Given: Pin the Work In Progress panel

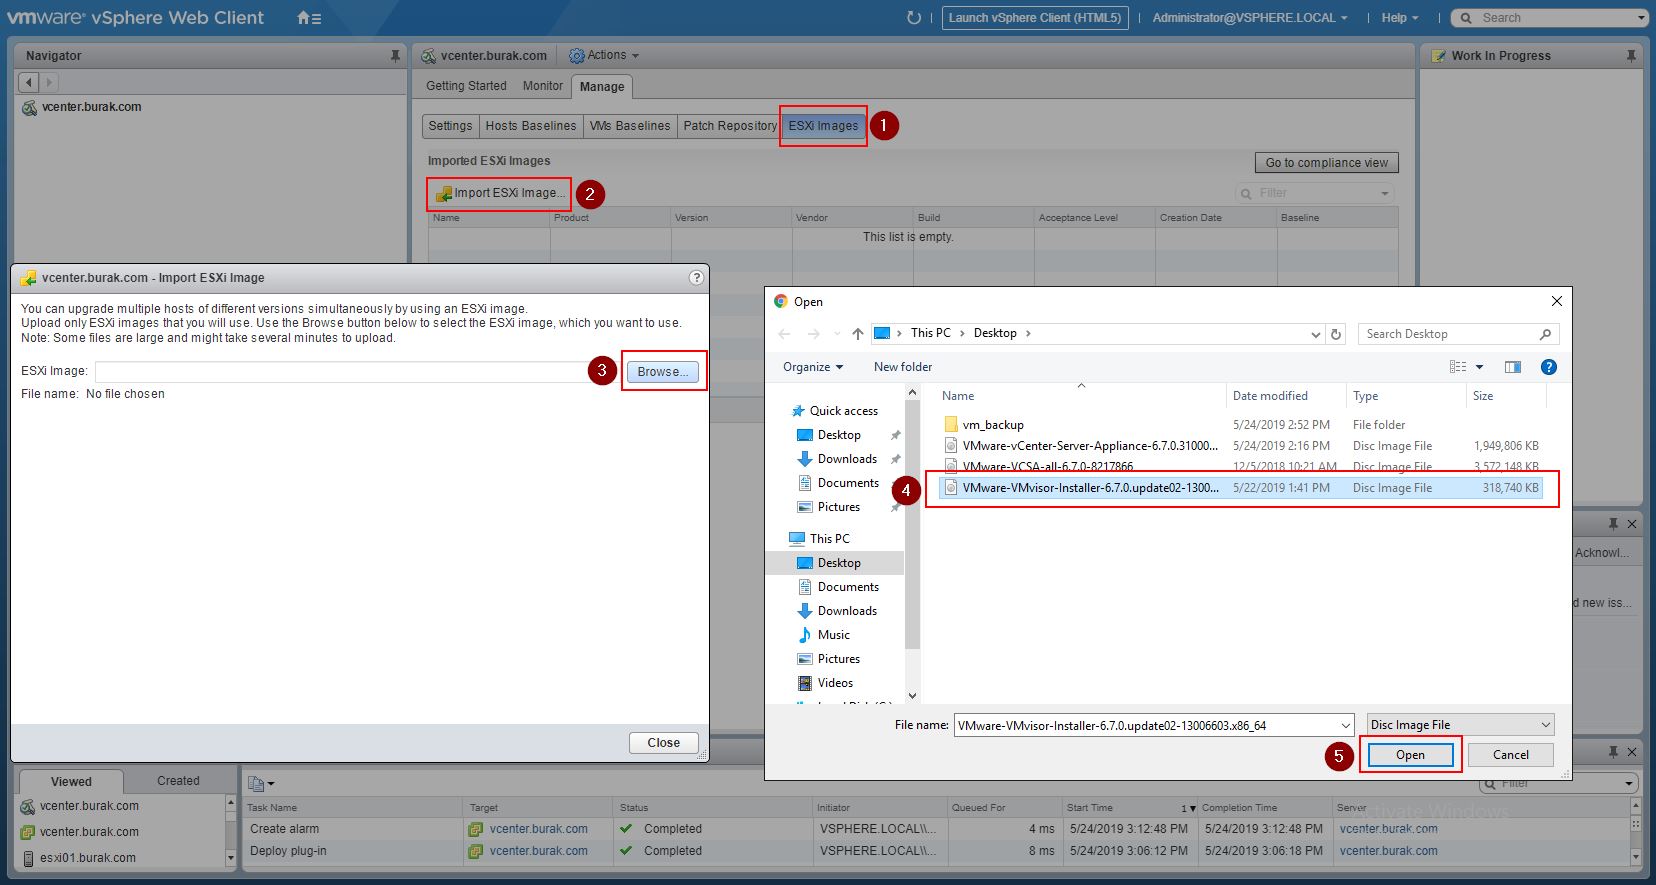Looking at the screenshot, I should [x=1632, y=56].
